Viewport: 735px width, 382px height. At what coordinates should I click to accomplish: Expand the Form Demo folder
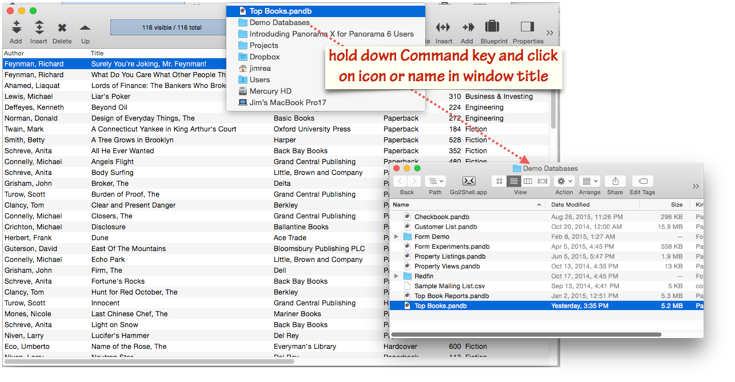[x=396, y=237]
